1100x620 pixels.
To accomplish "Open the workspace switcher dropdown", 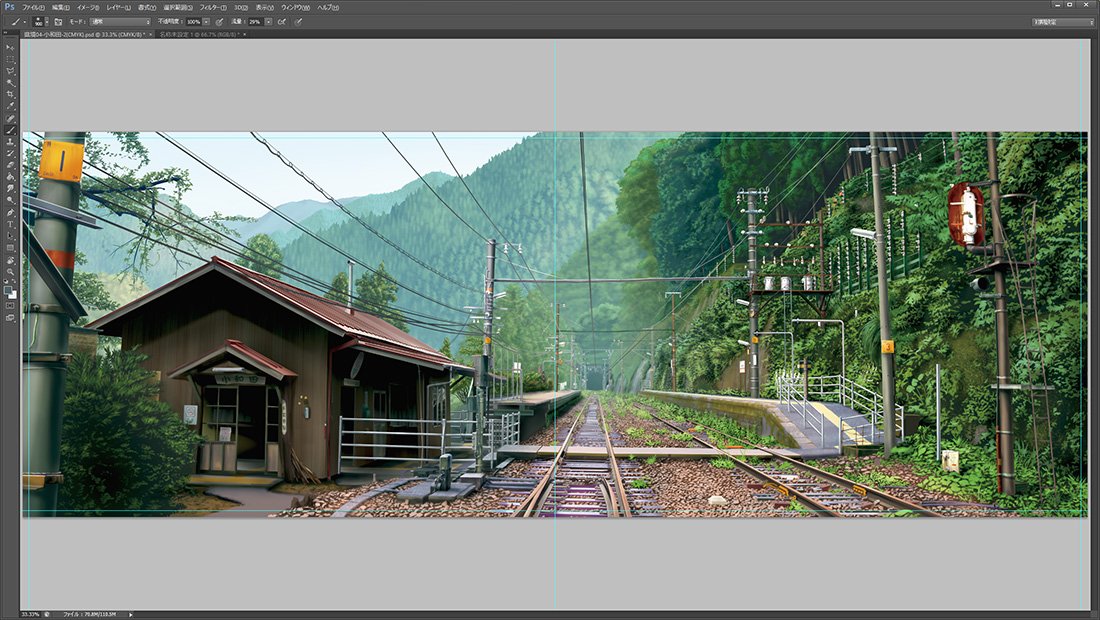I will [1062, 22].
